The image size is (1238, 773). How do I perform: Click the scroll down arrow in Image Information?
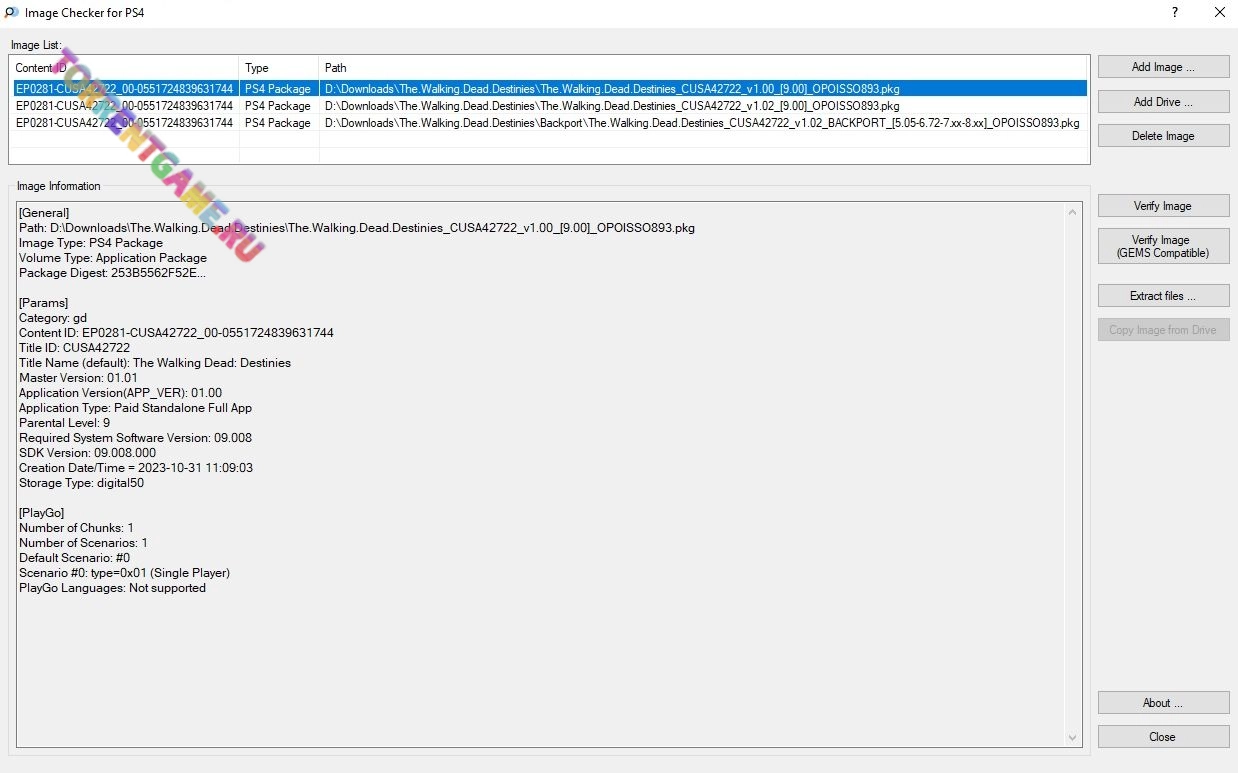[1074, 738]
